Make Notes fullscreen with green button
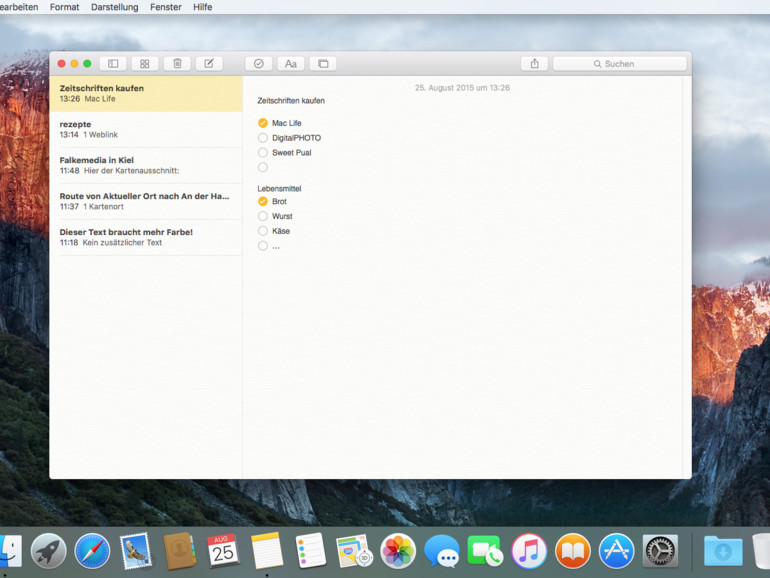The width and height of the screenshot is (770, 578). 87,63
